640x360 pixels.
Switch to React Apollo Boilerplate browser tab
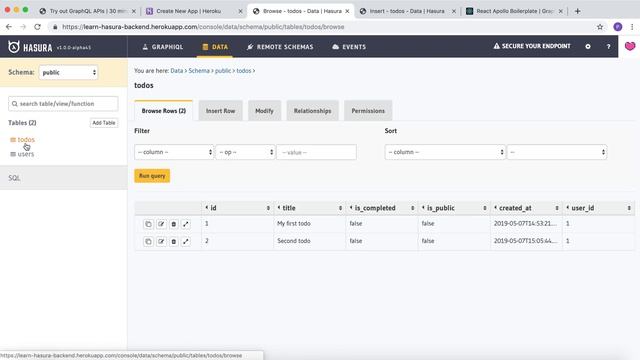(515, 11)
